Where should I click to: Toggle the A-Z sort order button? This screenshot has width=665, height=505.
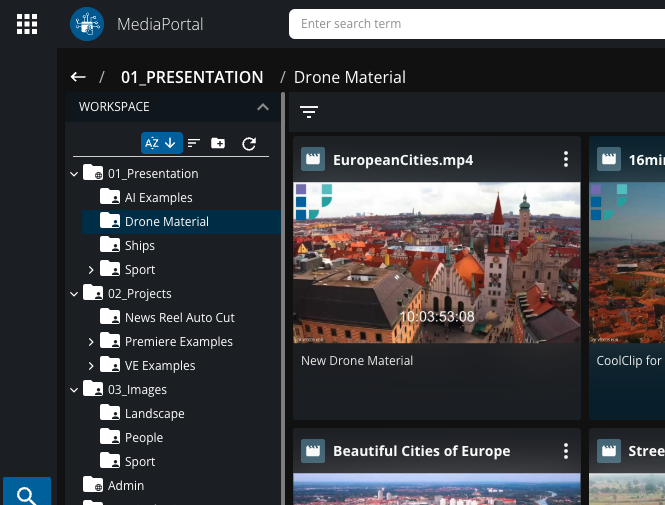pyautogui.click(x=161, y=143)
